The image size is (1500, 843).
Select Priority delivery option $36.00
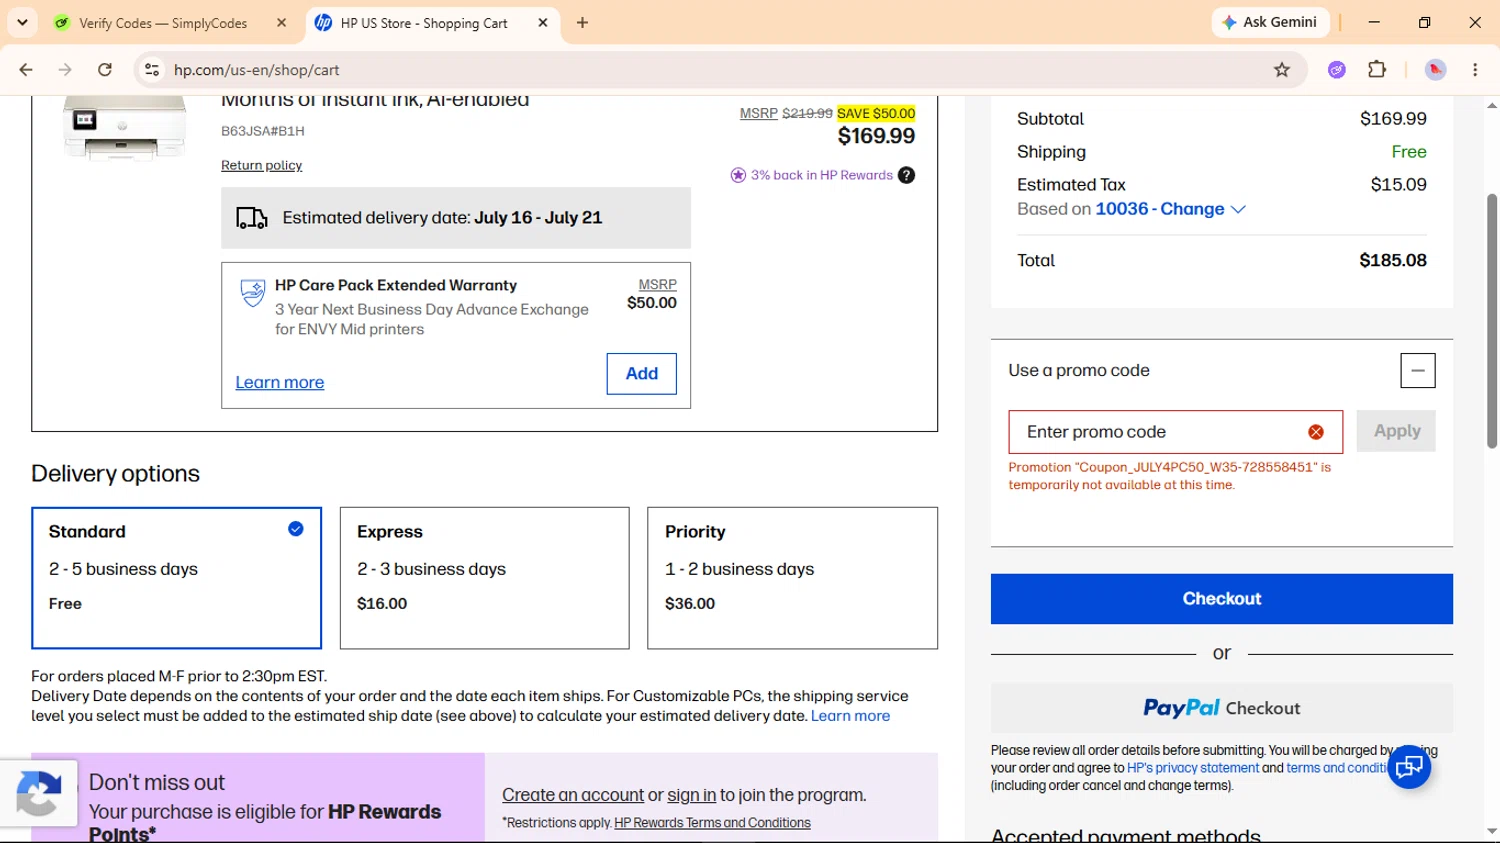pyautogui.click(x=792, y=578)
